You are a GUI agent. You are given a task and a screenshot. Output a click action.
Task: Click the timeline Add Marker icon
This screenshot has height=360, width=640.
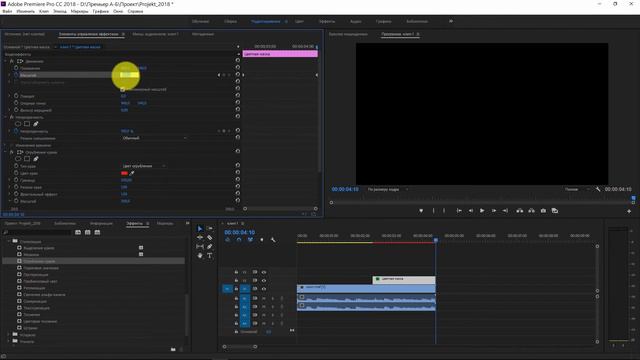tap(262, 240)
